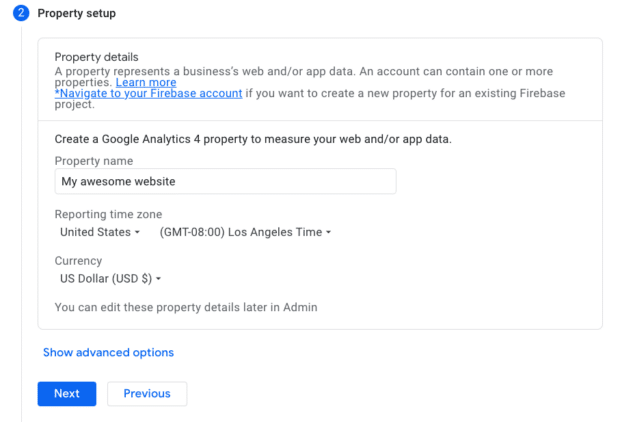Follow the Navigate to your Firebase account link
Viewport: 620px width, 422px height.
click(x=148, y=94)
